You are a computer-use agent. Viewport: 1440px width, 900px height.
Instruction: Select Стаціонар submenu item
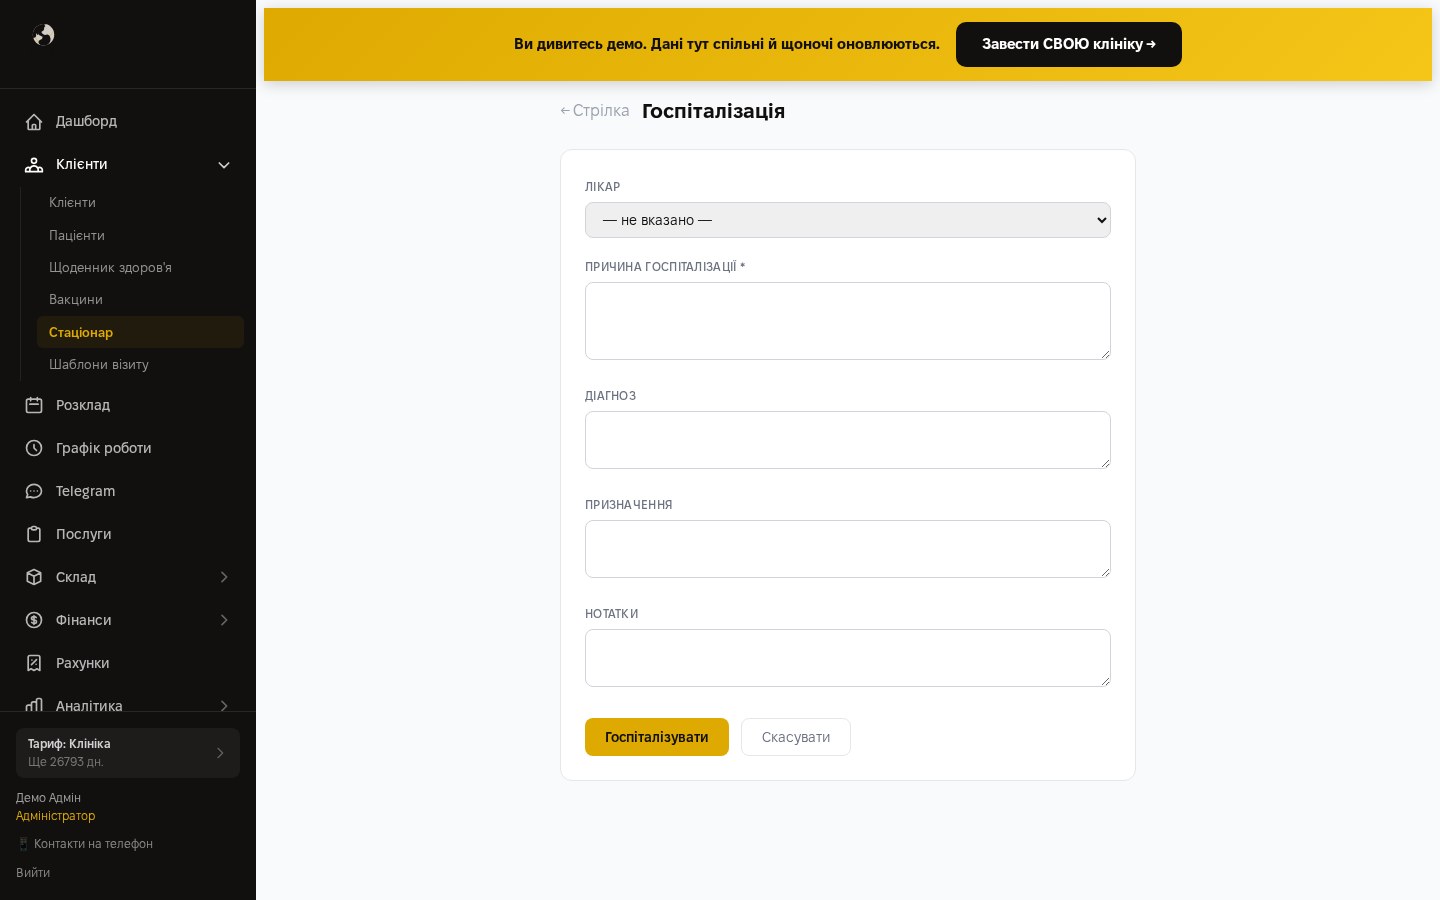click(x=140, y=332)
